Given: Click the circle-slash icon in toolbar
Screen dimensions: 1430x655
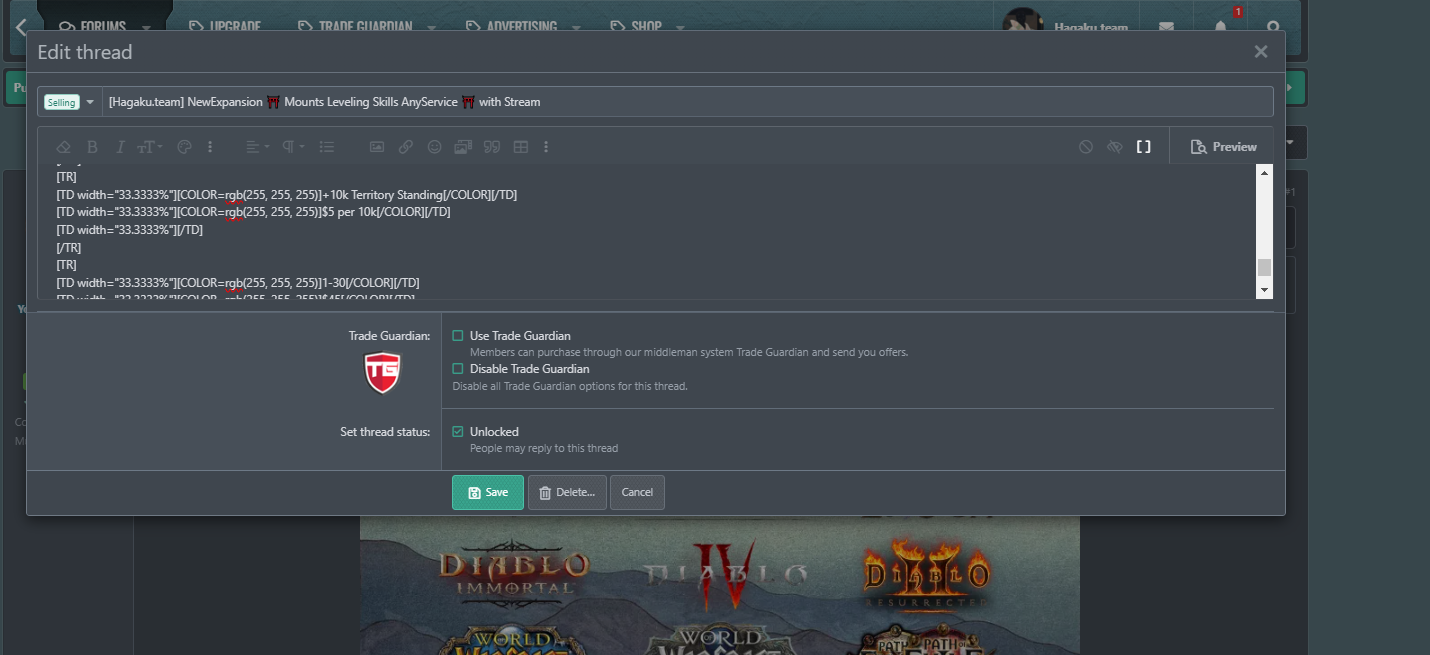Looking at the screenshot, I should click(1086, 147).
